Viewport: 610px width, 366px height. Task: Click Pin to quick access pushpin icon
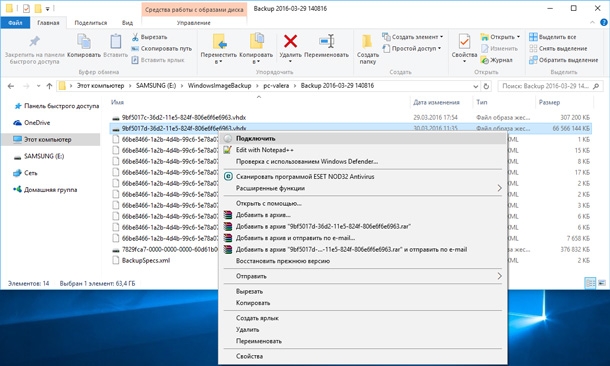click(35, 41)
